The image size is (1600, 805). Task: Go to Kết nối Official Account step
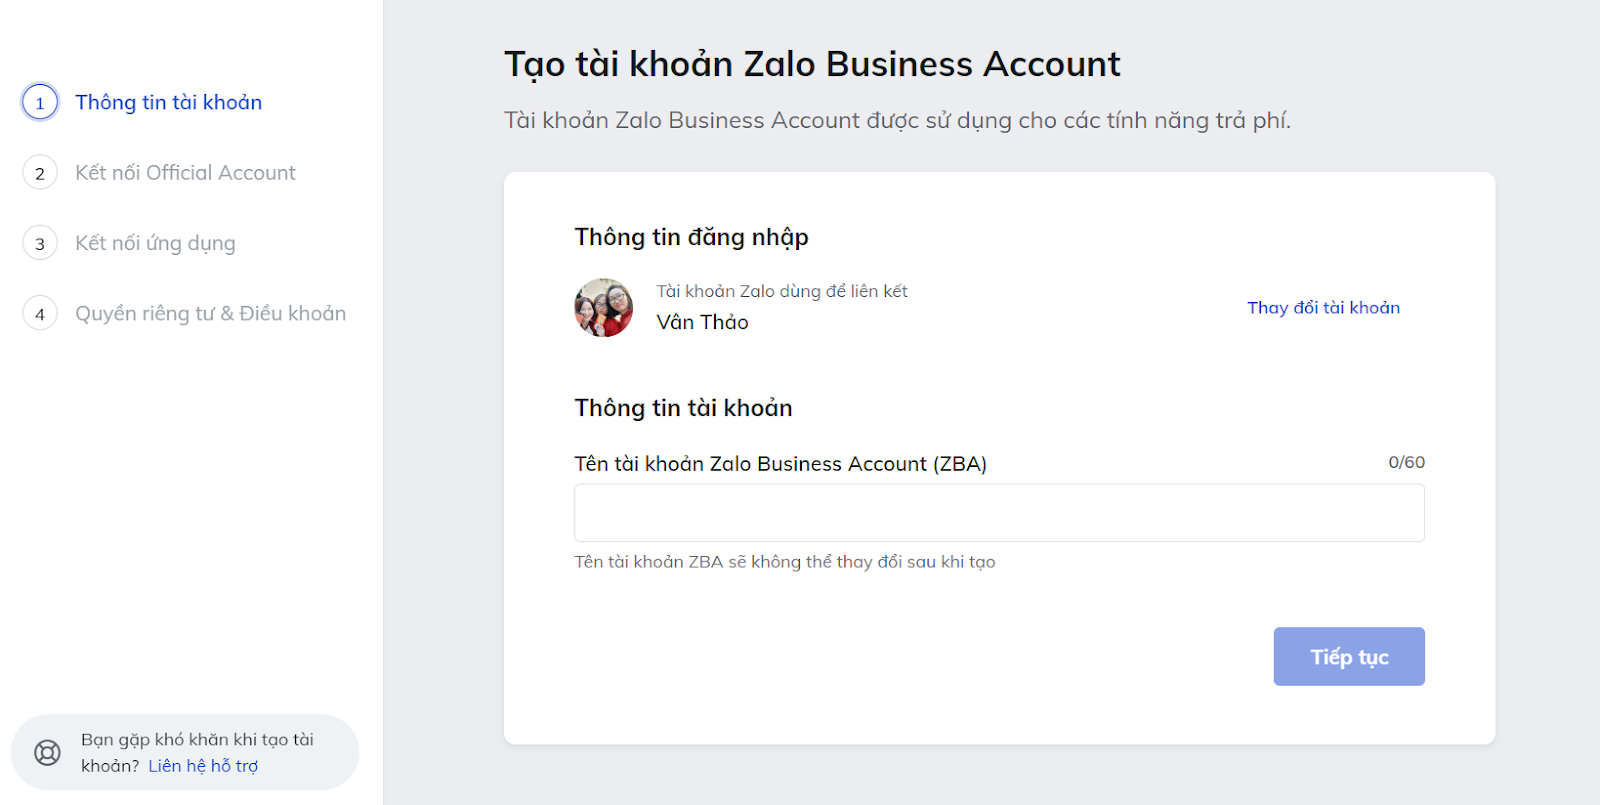pos(185,173)
